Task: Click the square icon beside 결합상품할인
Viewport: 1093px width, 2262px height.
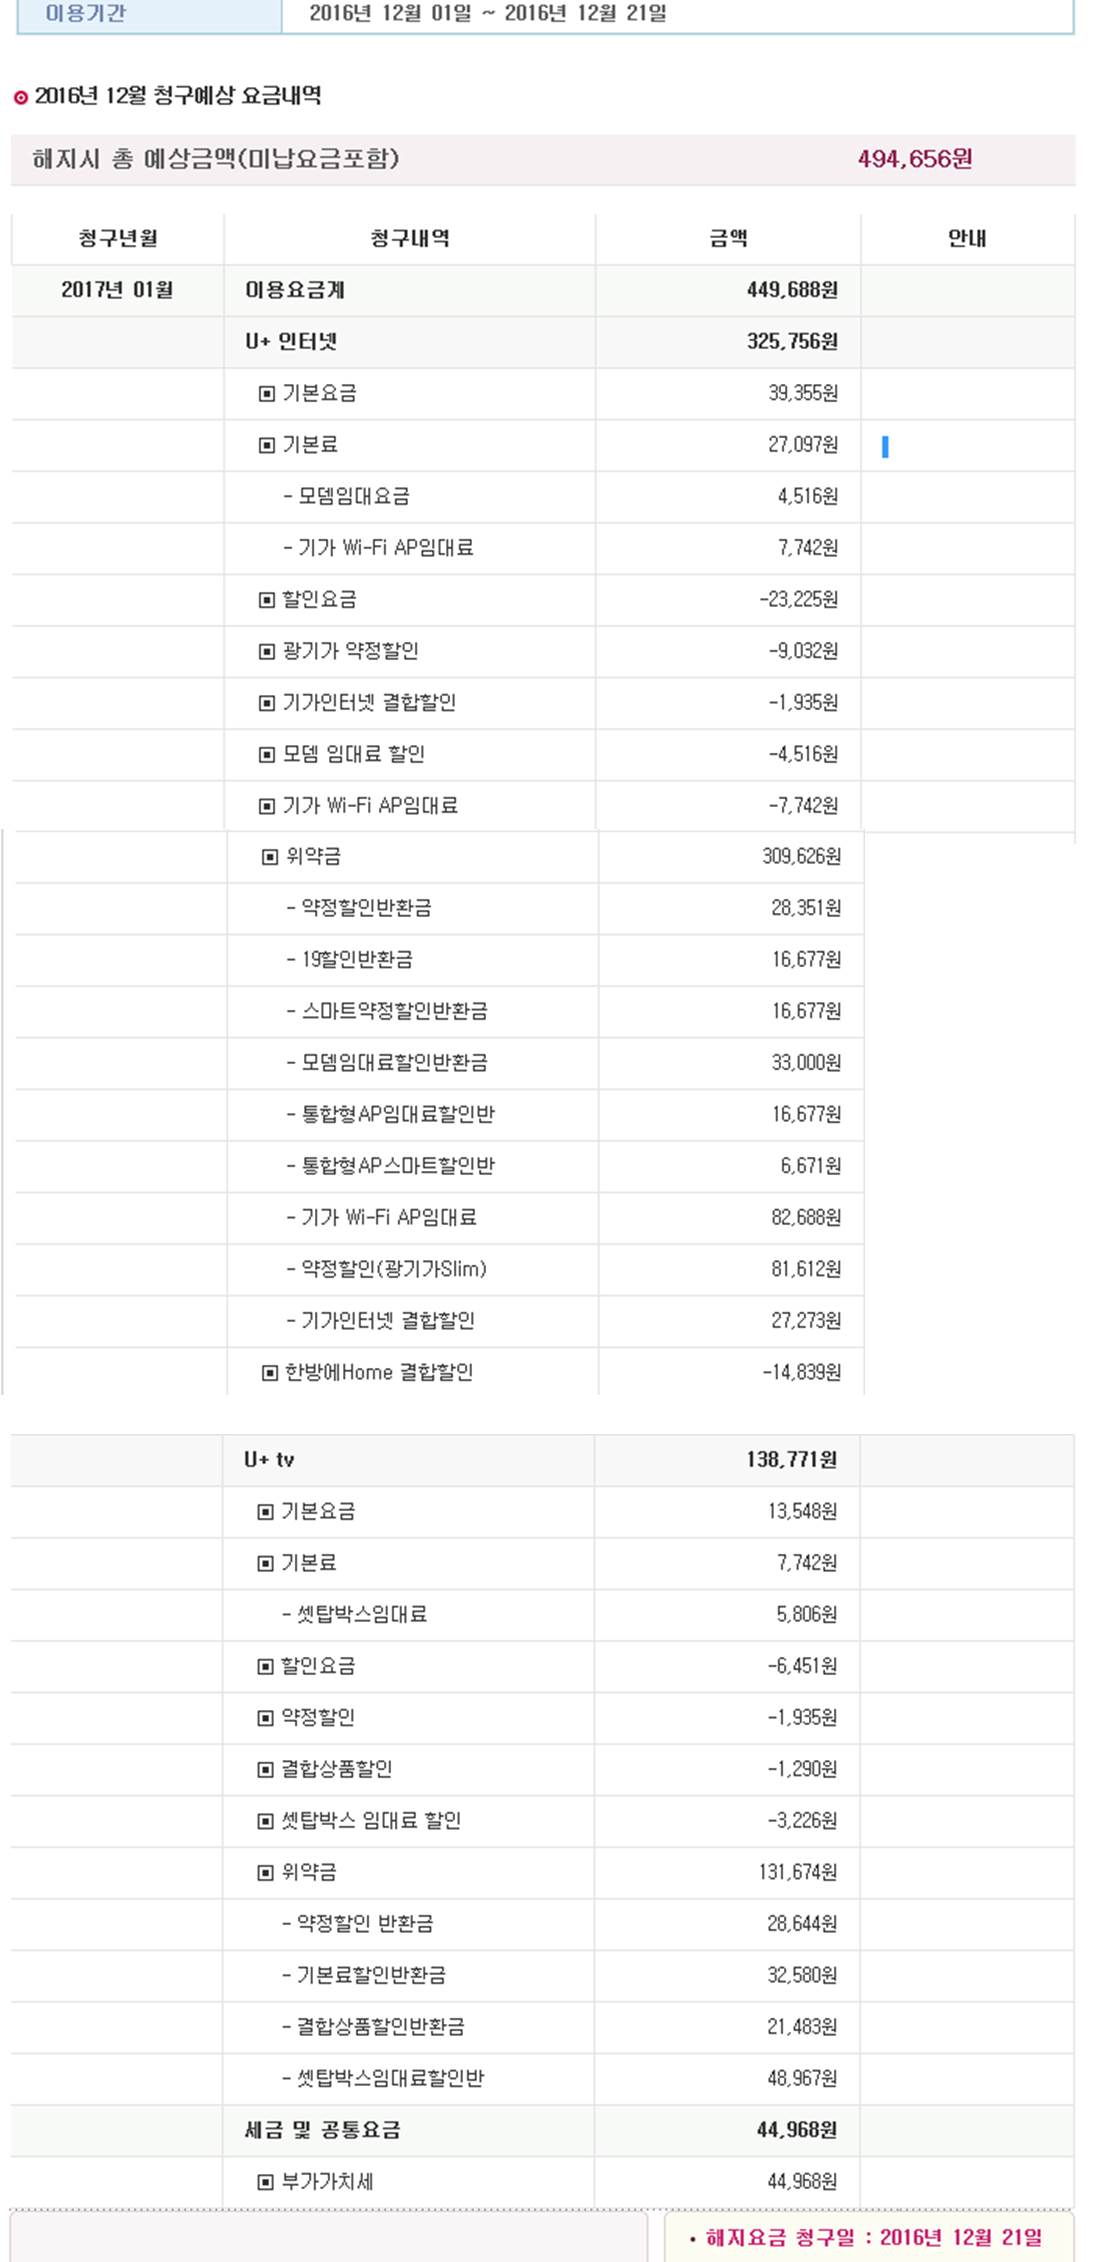Action: pyautogui.click(x=266, y=1769)
